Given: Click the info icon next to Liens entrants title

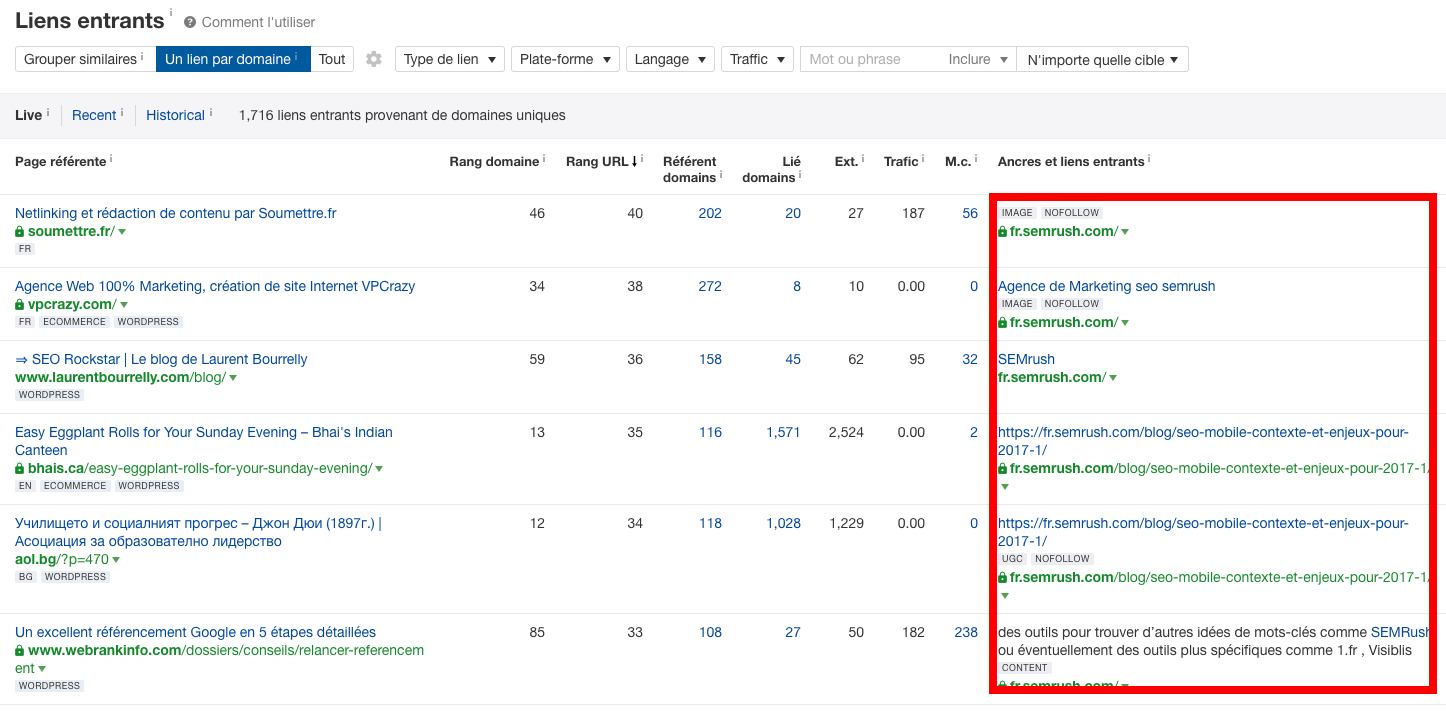Looking at the screenshot, I should point(171,12).
